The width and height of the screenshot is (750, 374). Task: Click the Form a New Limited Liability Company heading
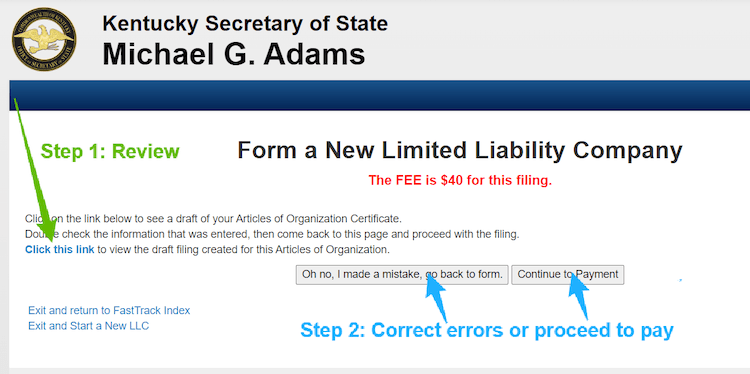pos(460,151)
